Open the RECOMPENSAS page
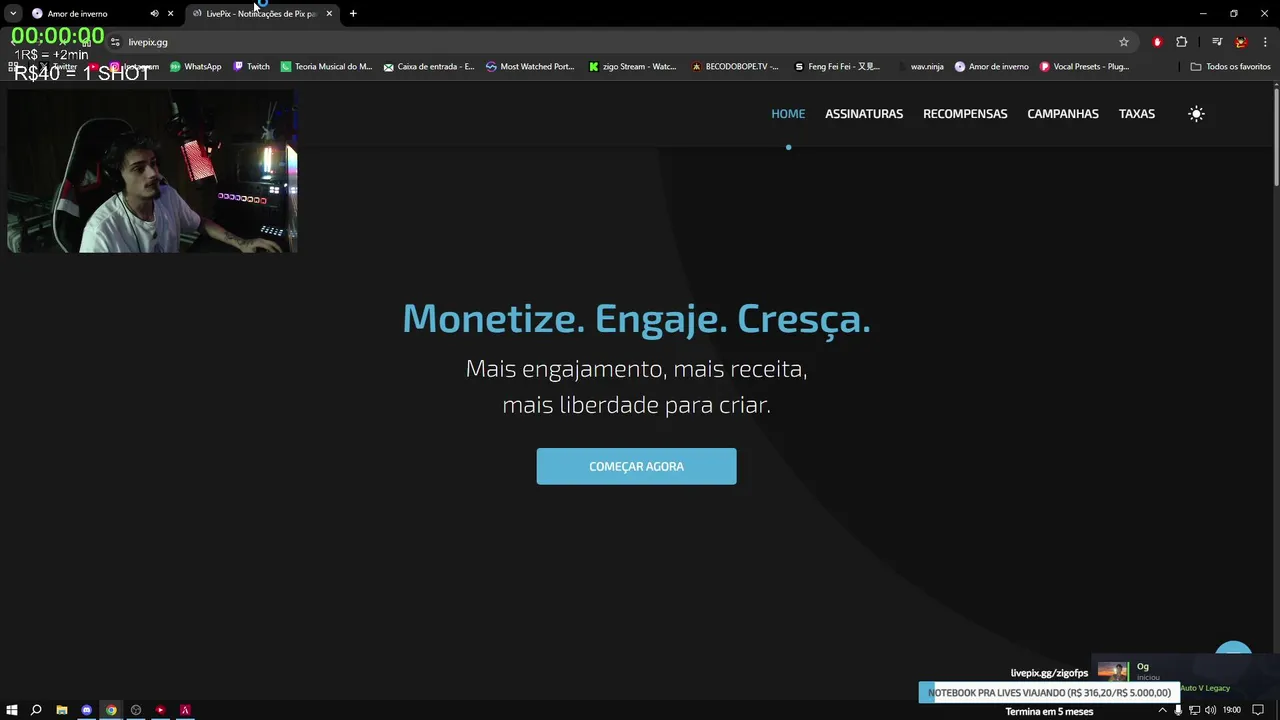Viewport: 1280px width, 720px height. (965, 114)
